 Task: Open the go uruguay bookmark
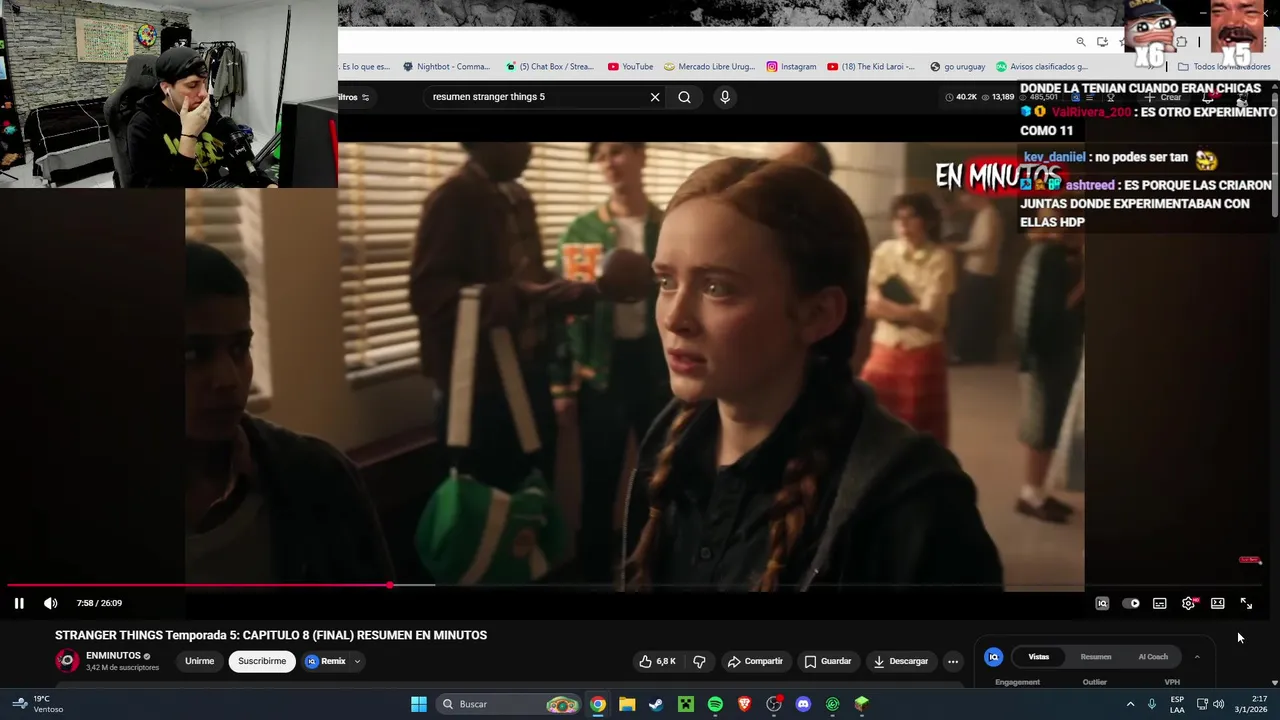click(x=958, y=67)
